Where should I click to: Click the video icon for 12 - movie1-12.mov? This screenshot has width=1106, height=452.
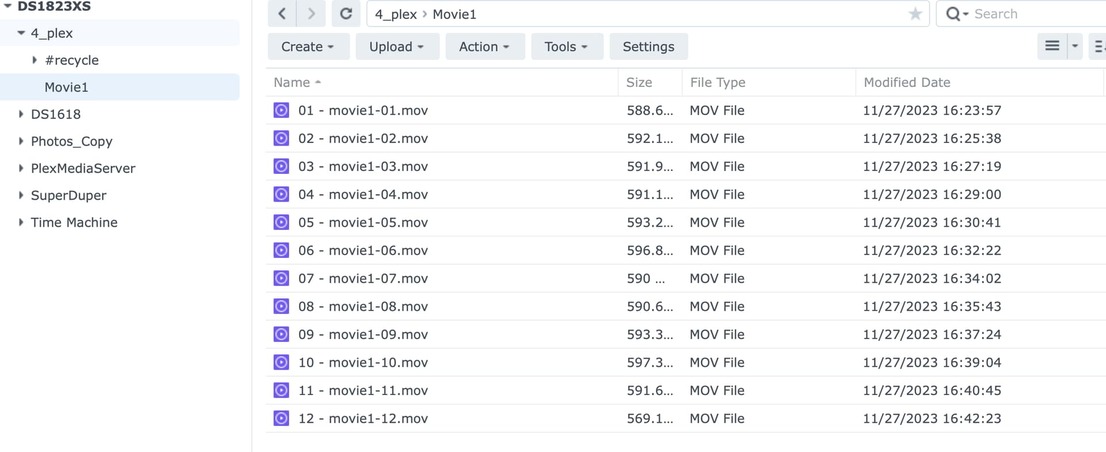(x=281, y=418)
